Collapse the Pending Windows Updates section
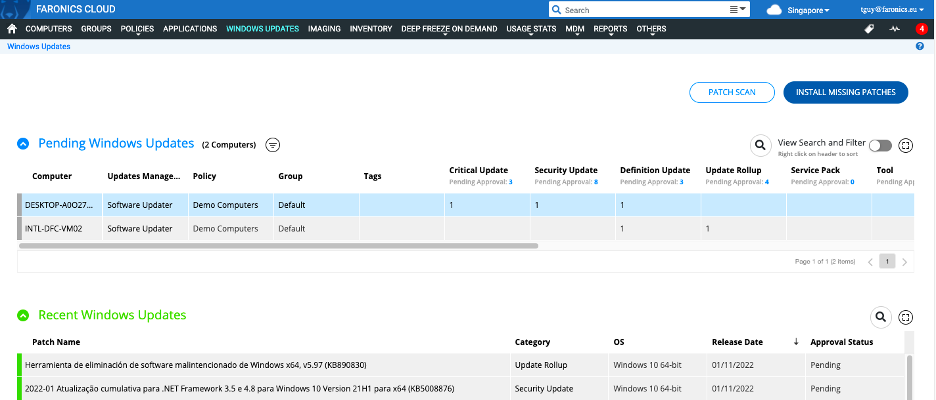Viewport: 936px width, 400px height. coord(23,144)
